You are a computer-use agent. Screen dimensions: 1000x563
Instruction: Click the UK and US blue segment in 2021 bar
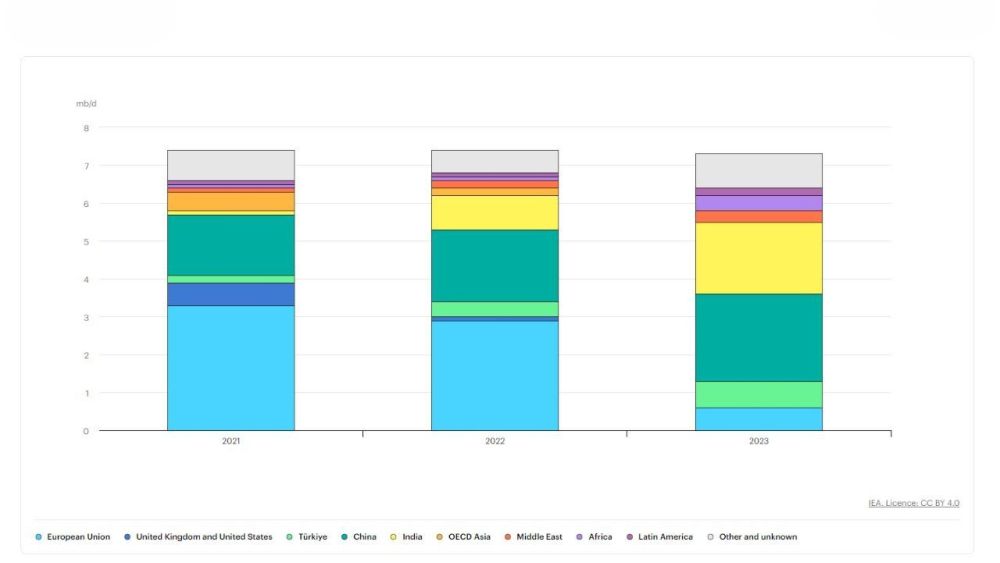pyautogui.click(x=231, y=295)
